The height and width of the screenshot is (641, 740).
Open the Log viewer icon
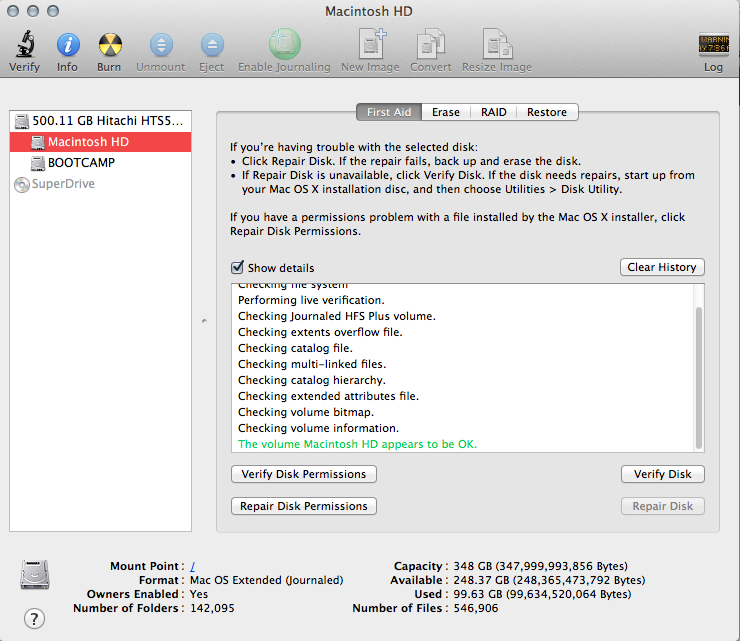tap(713, 44)
